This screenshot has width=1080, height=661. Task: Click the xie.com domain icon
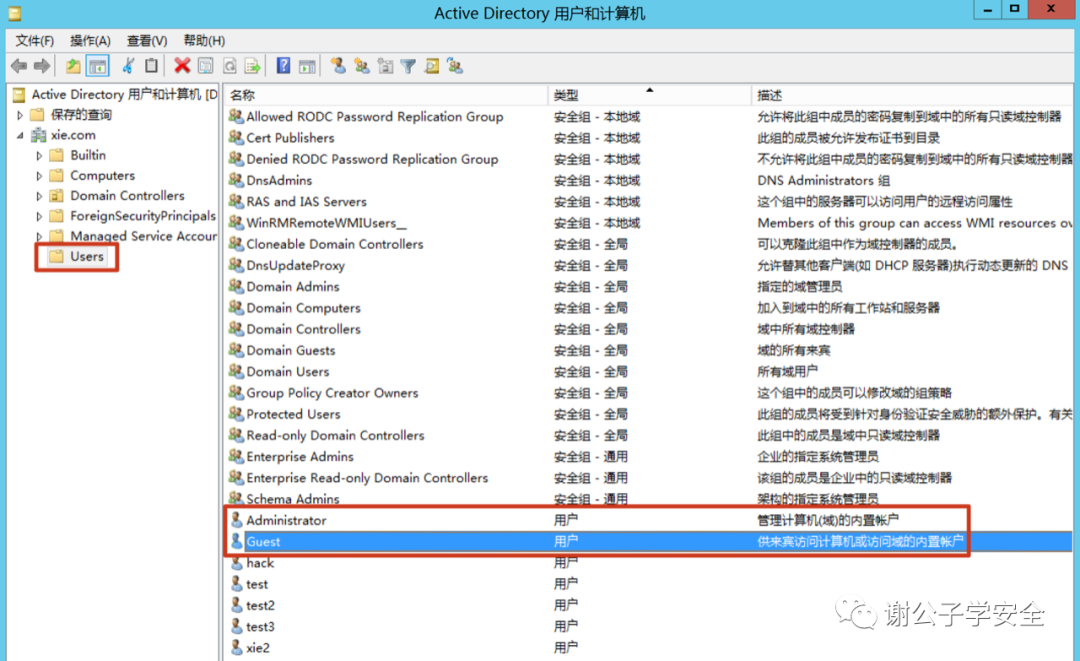(39, 135)
